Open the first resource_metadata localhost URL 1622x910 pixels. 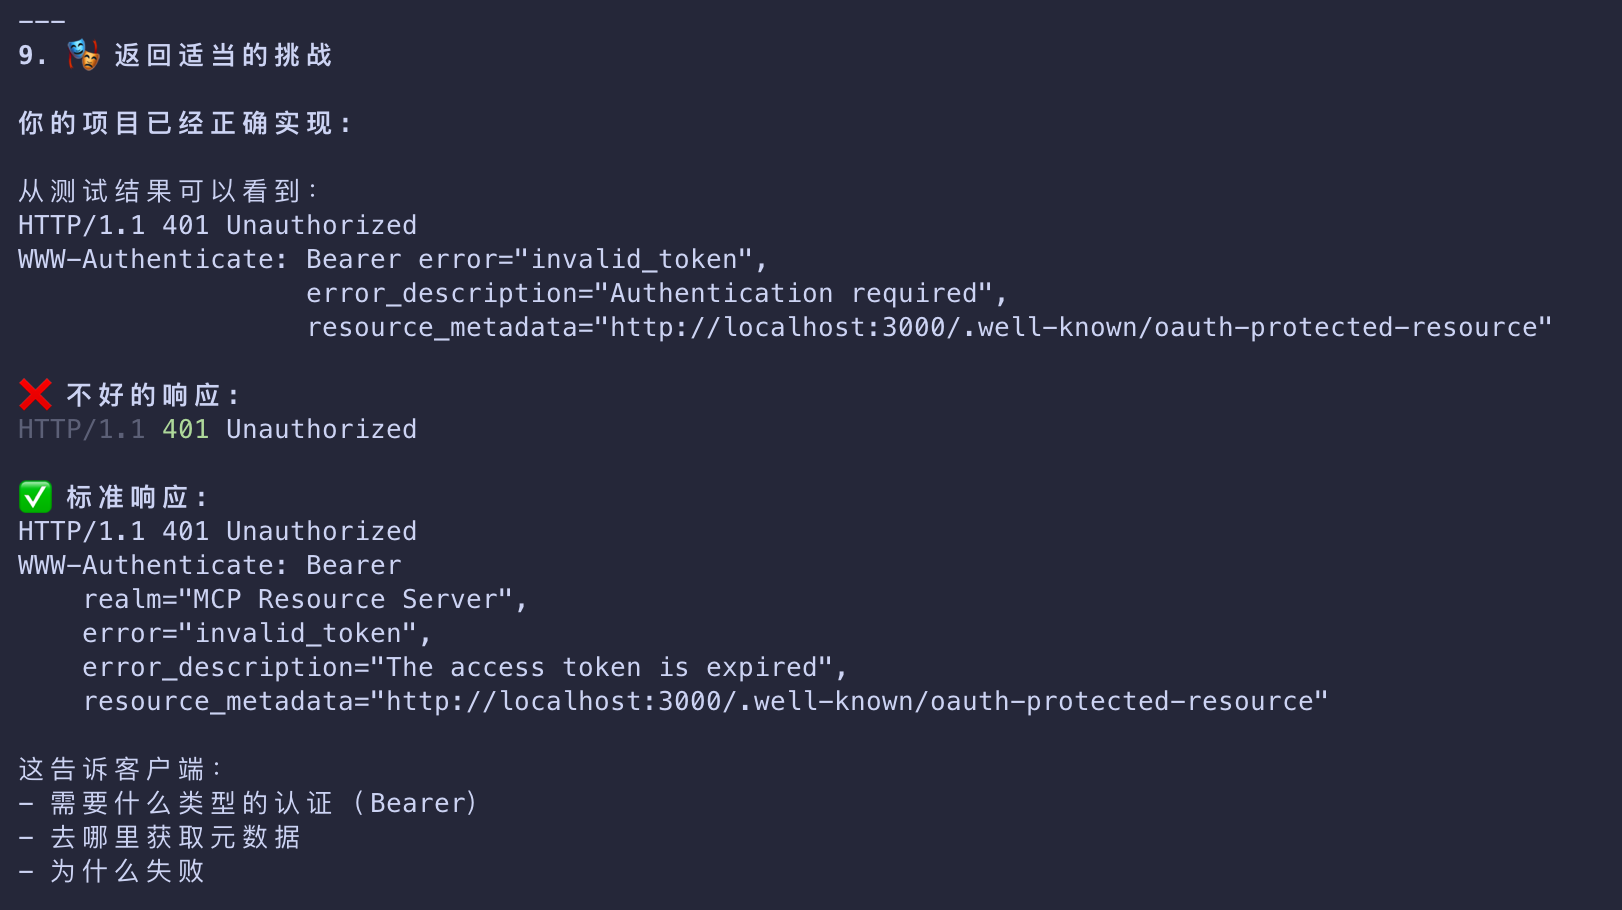(x=1080, y=327)
